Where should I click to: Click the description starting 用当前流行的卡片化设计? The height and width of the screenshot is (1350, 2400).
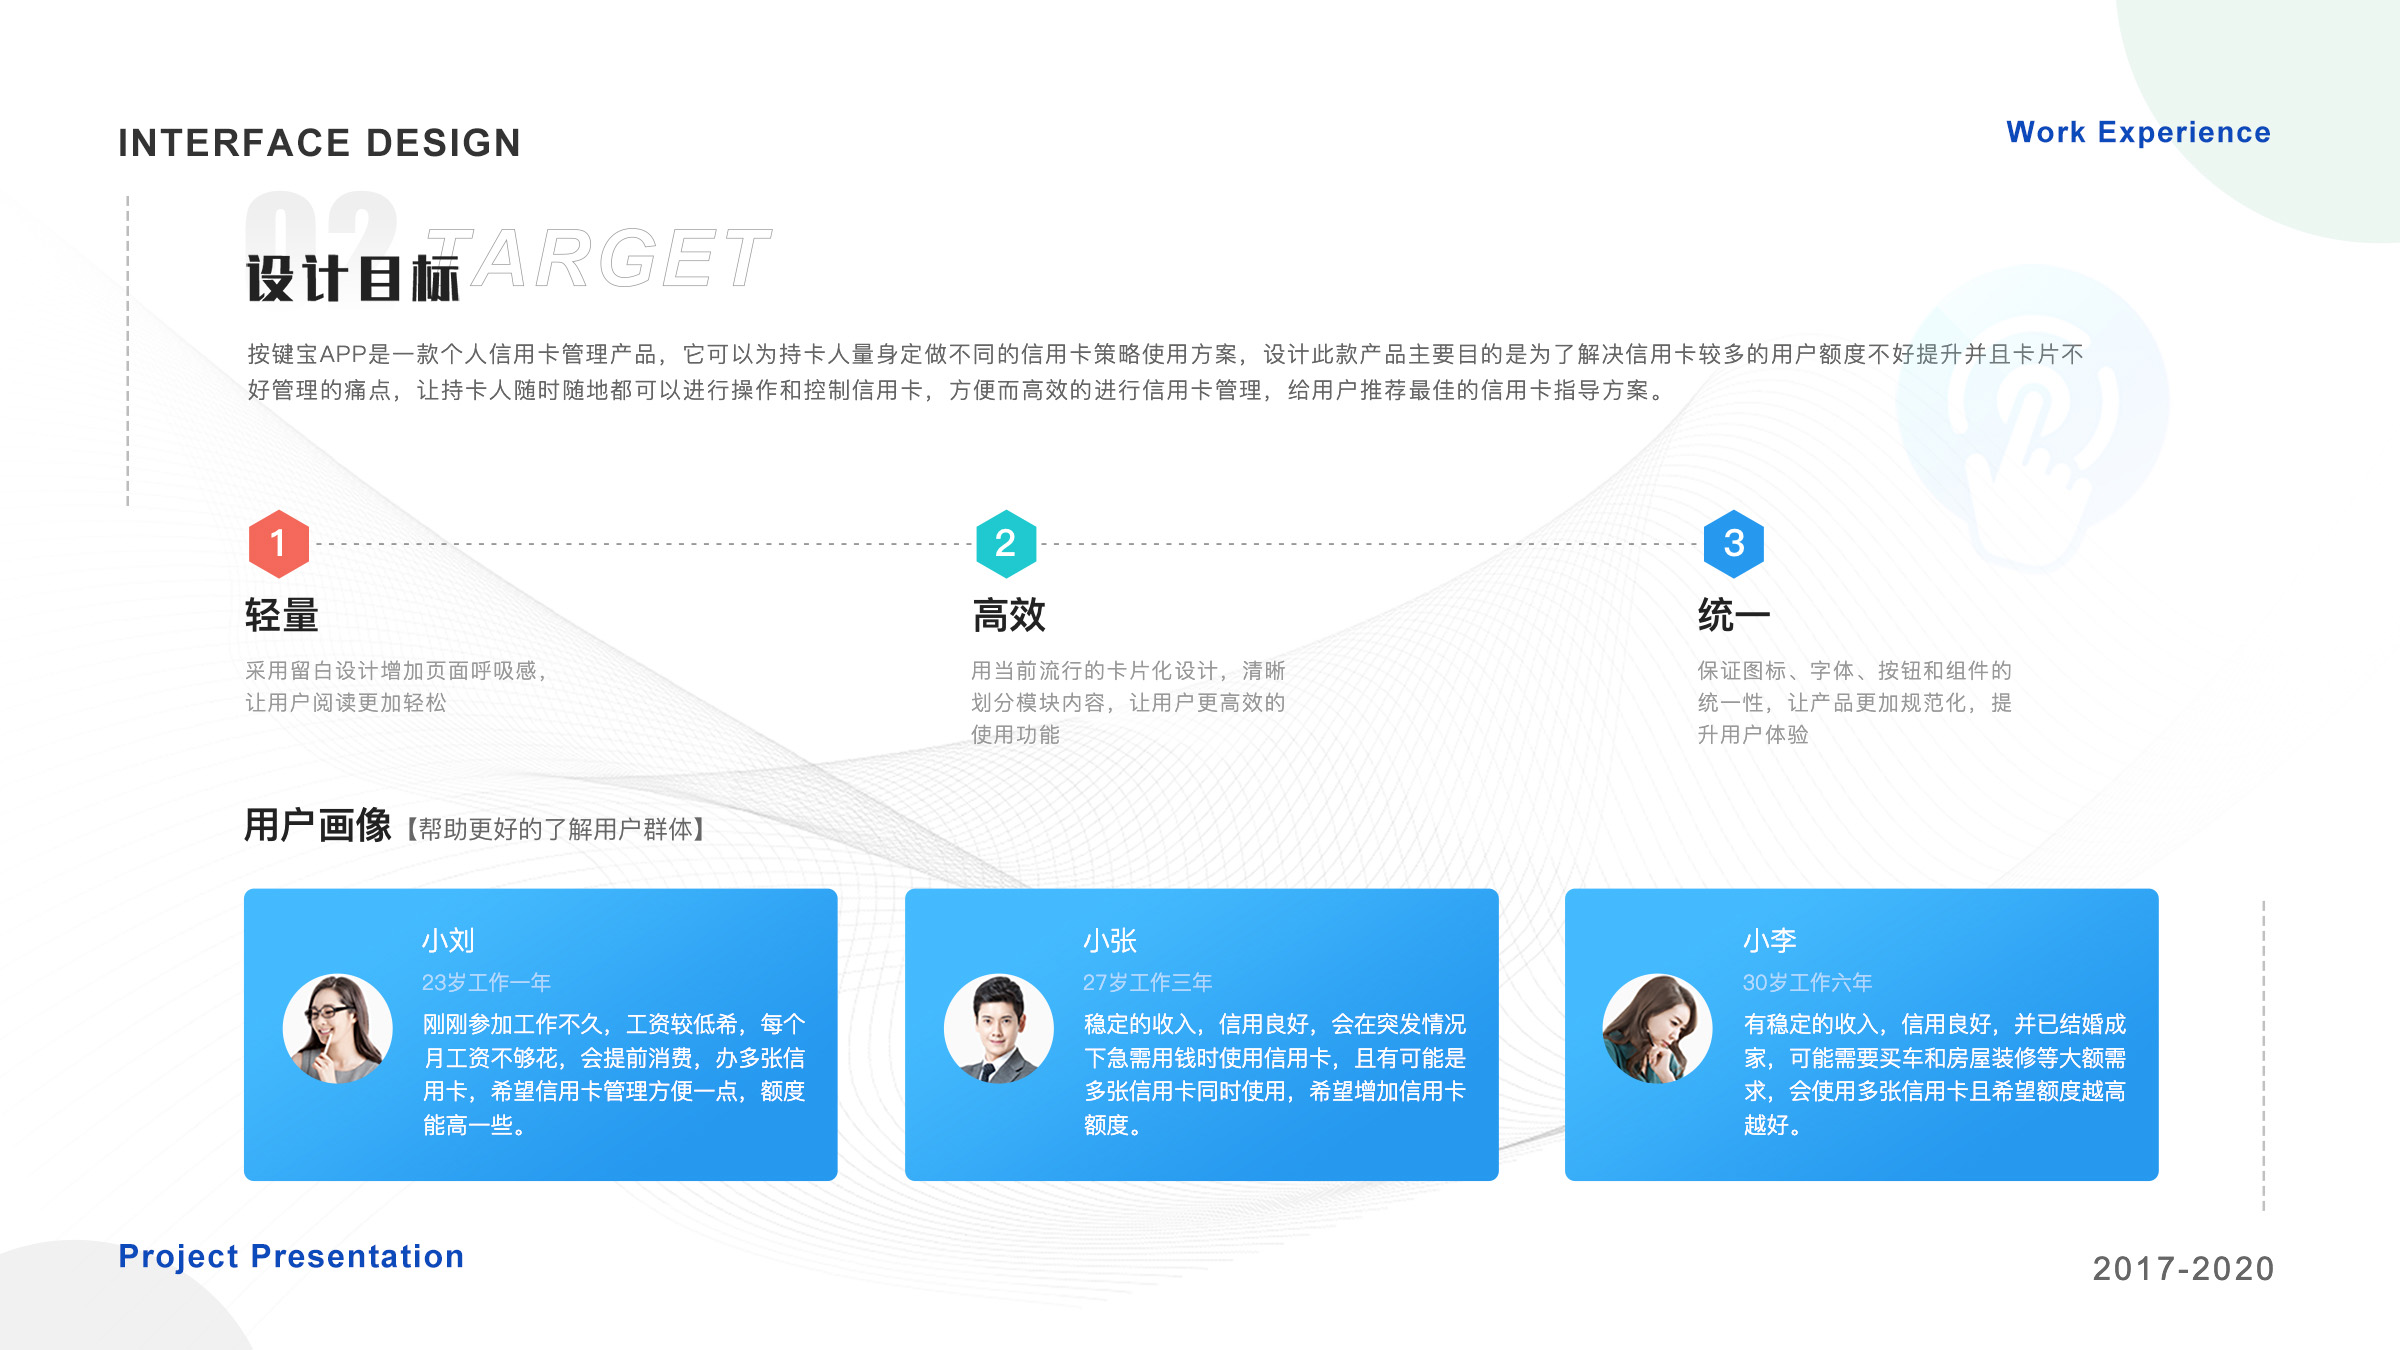tap(1128, 702)
